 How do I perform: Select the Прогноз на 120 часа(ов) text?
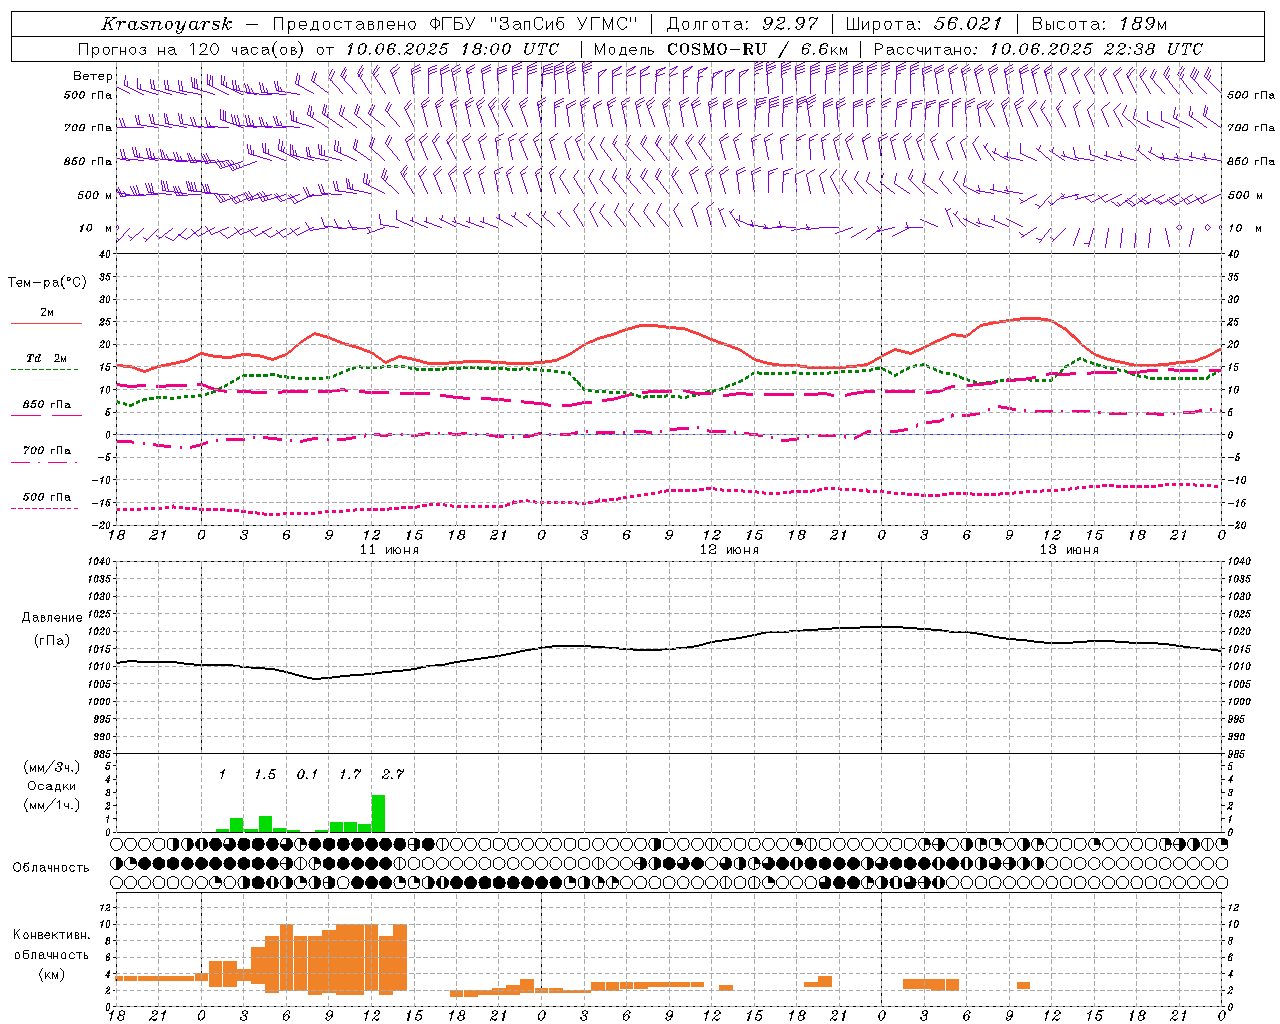tap(193, 49)
